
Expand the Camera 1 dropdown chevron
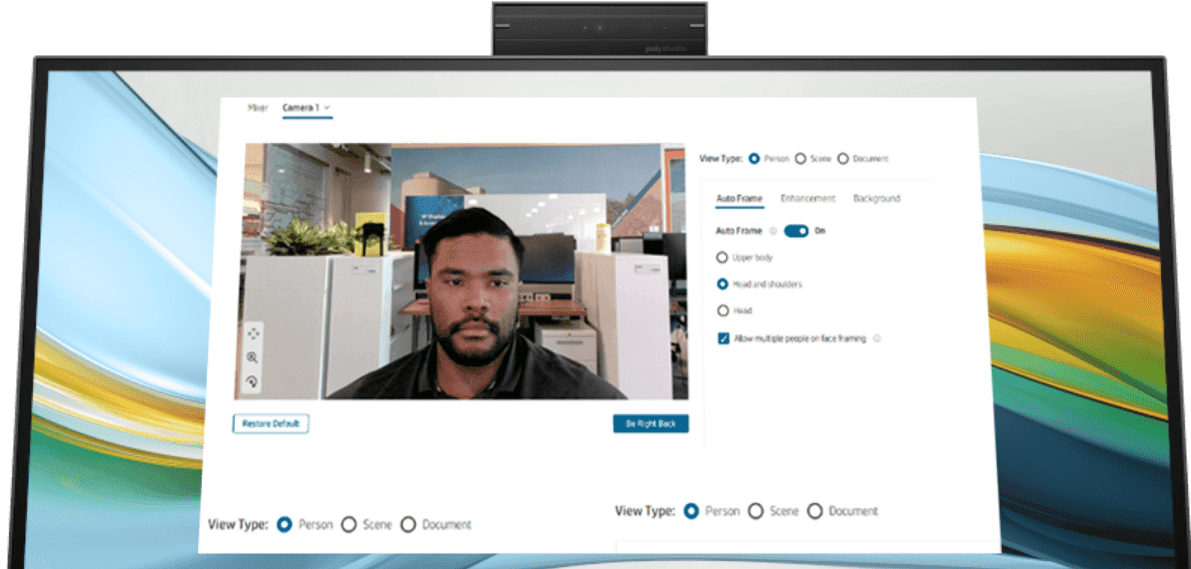327,107
